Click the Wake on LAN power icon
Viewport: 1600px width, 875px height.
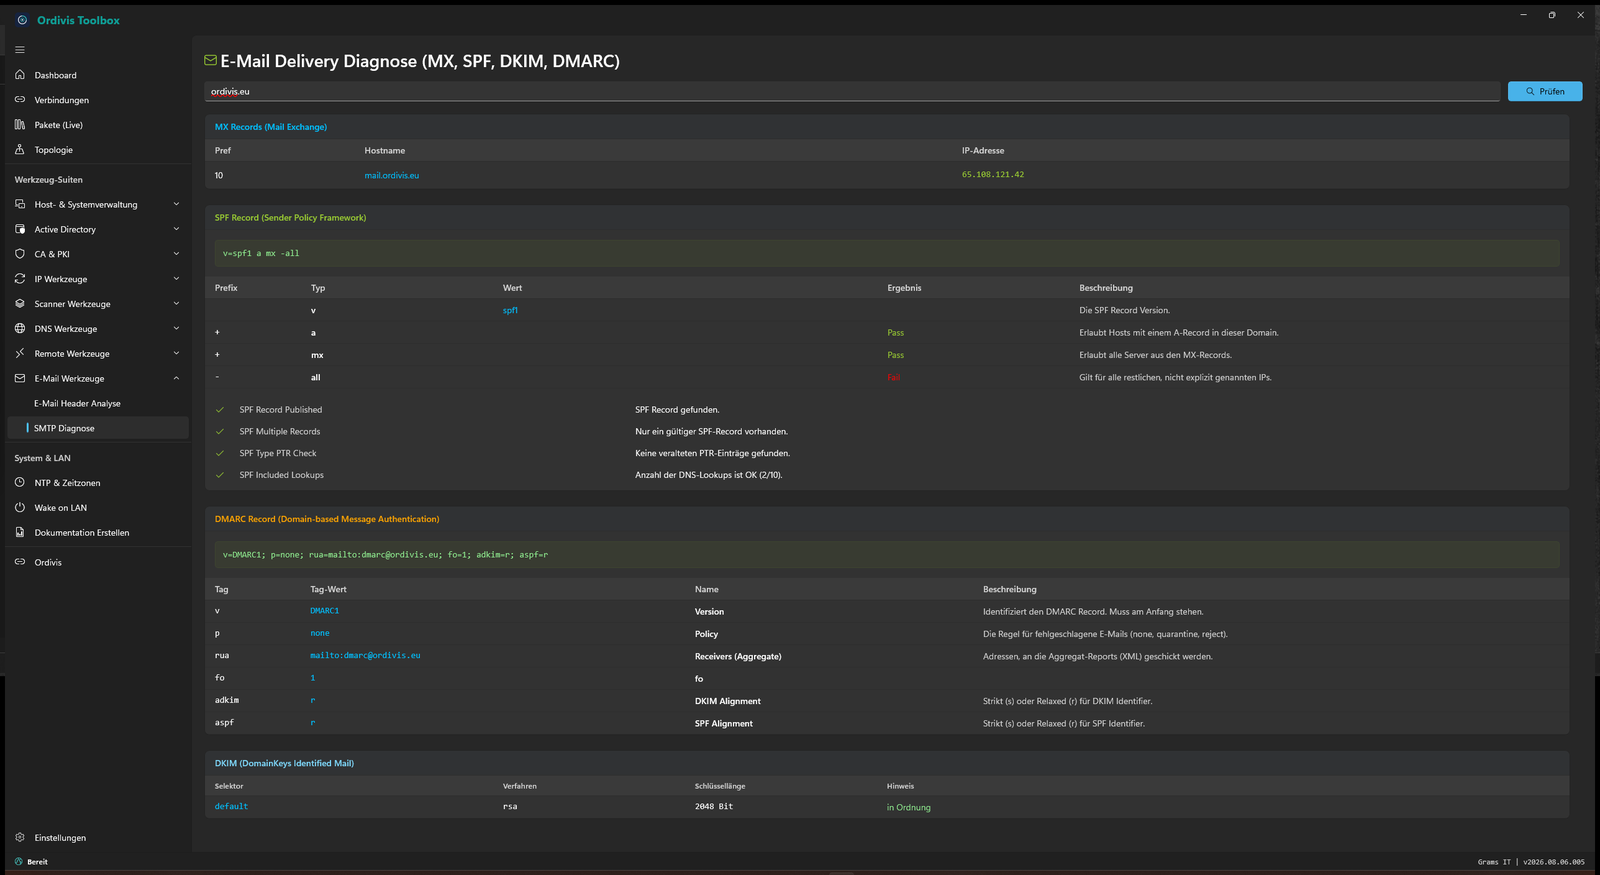click(20, 508)
